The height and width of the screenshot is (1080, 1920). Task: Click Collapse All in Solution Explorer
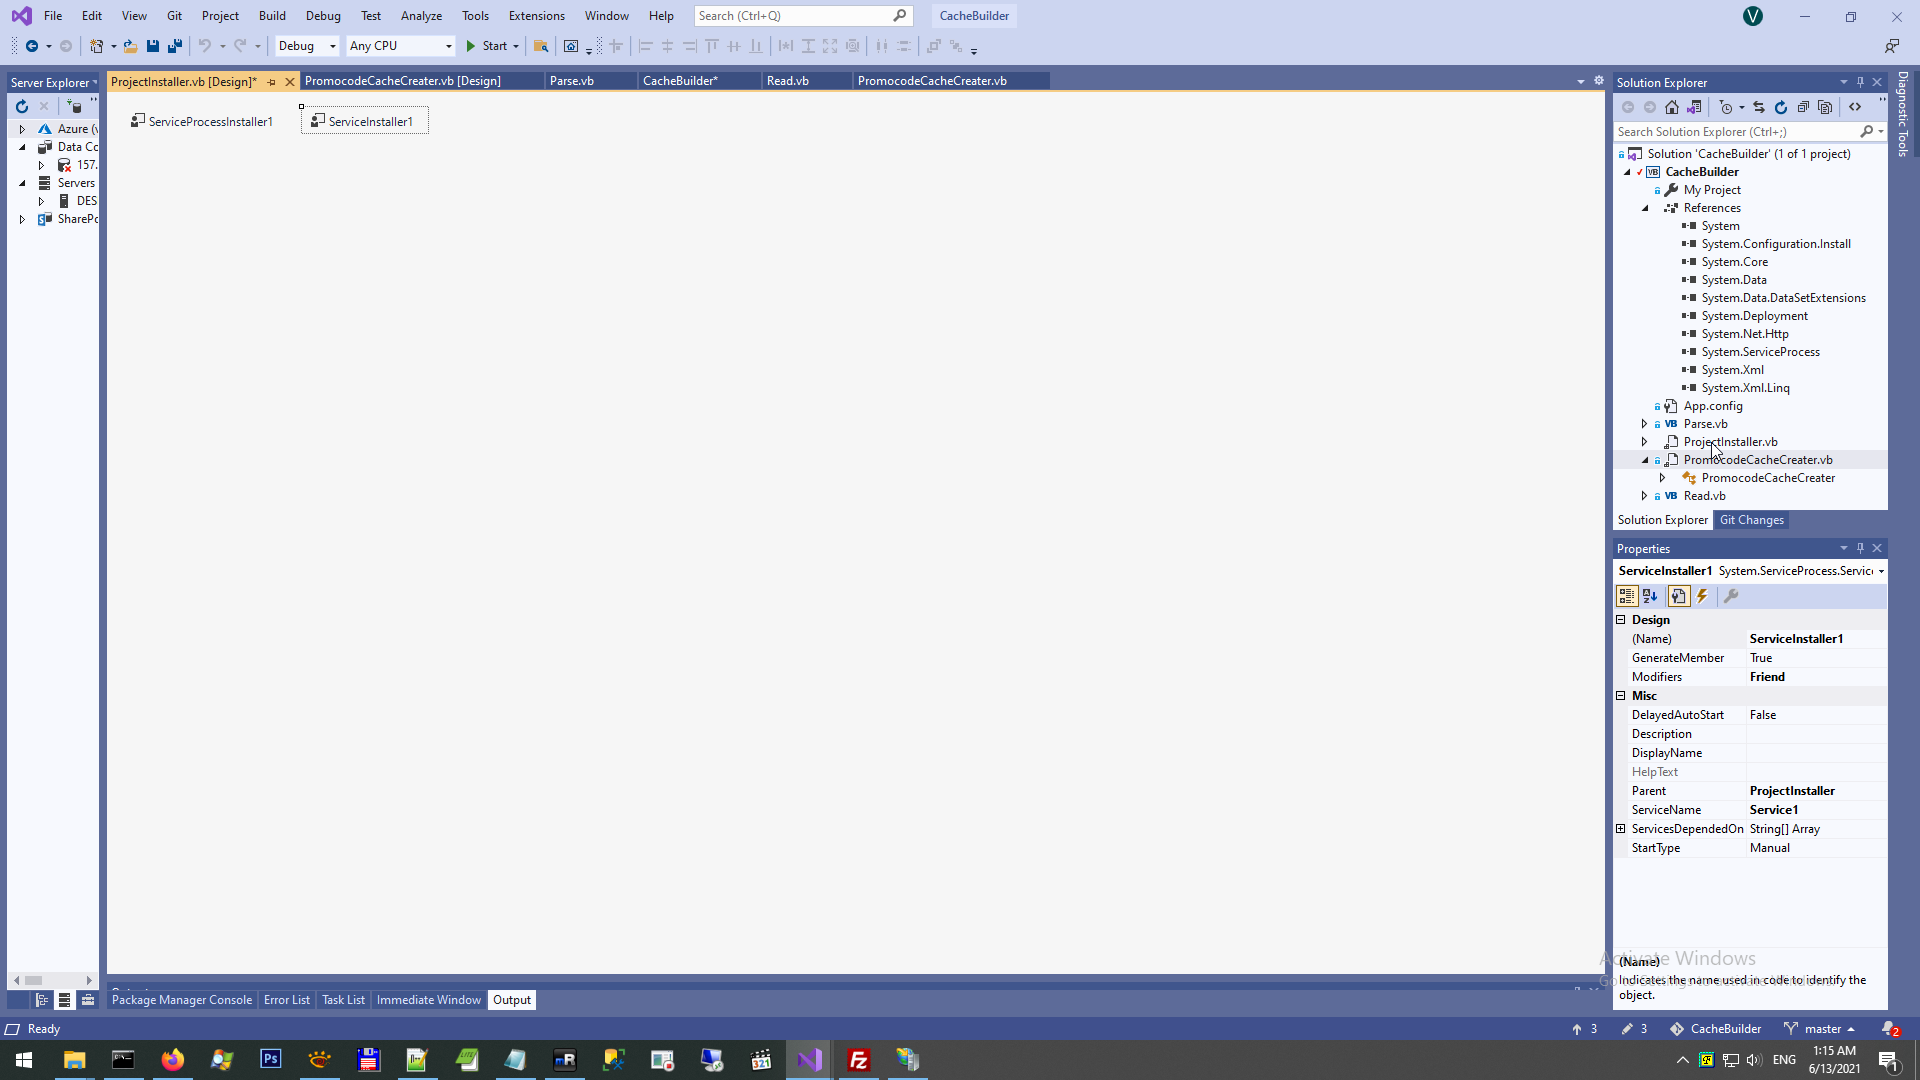coord(1803,107)
